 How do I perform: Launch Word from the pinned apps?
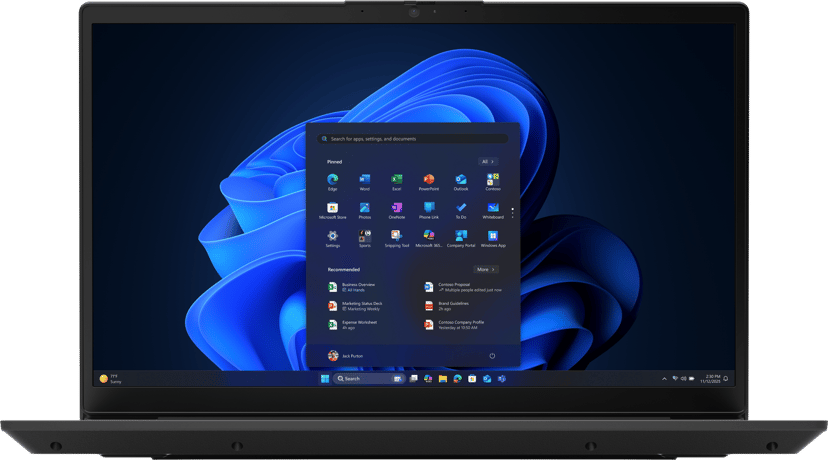coord(364,181)
